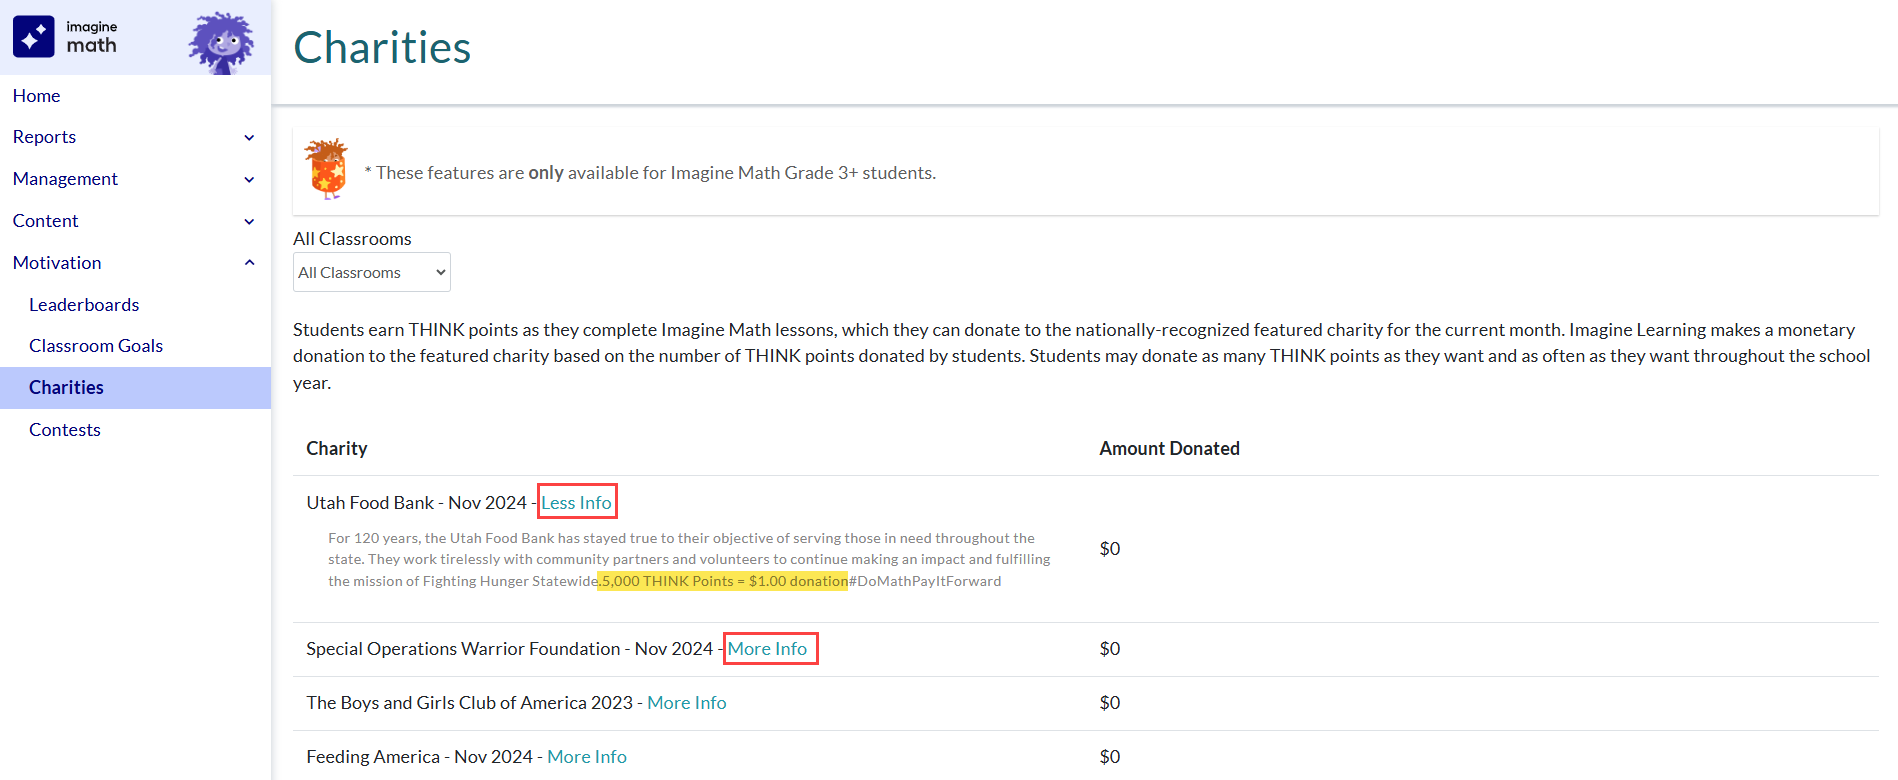Expand the Content menu chevron
This screenshot has width=1898, height=780.
point(249,221)
